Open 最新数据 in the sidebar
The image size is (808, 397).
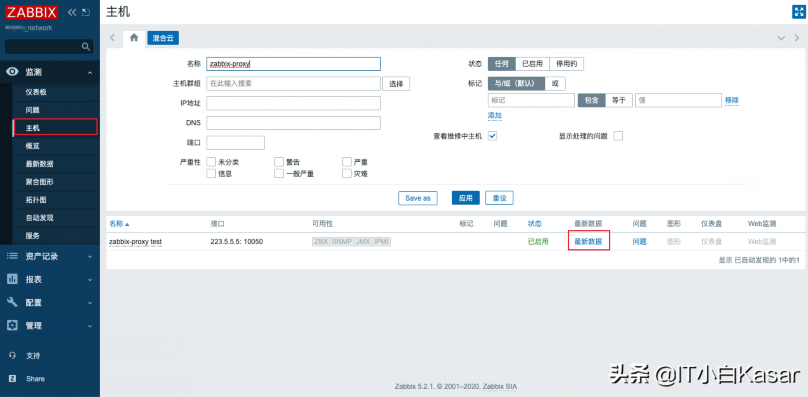tap(40, 164)
